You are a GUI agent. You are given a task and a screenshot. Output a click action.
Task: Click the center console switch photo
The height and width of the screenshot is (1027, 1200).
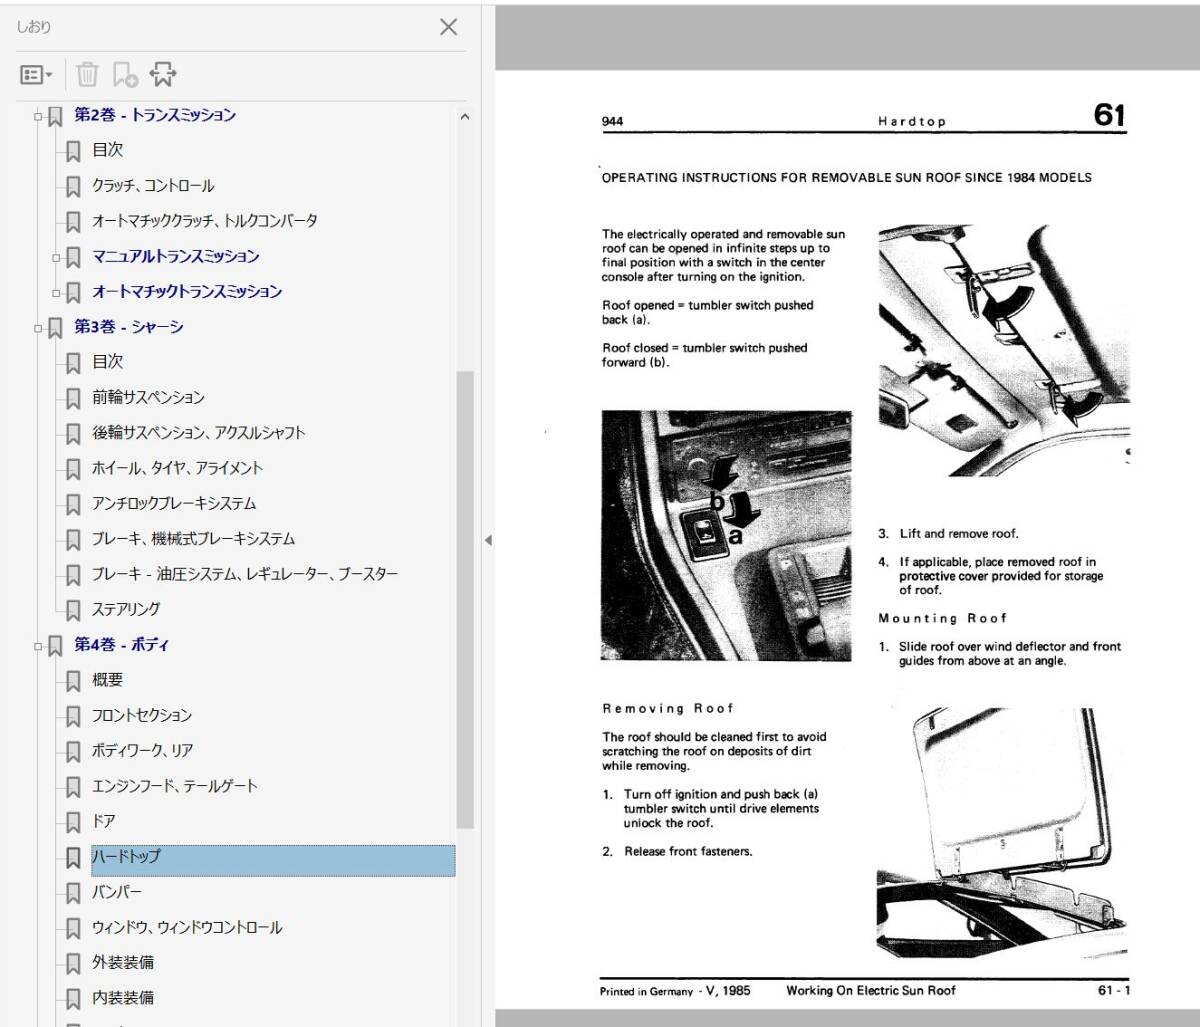(727, 536)
